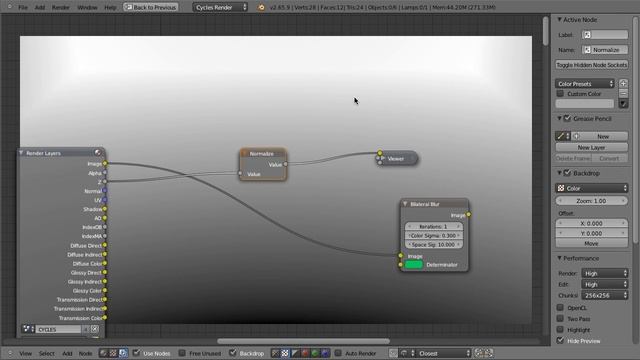640x360 pixels.
Task: Click the Normalize node collapse icon
Action: coord(245,153)
